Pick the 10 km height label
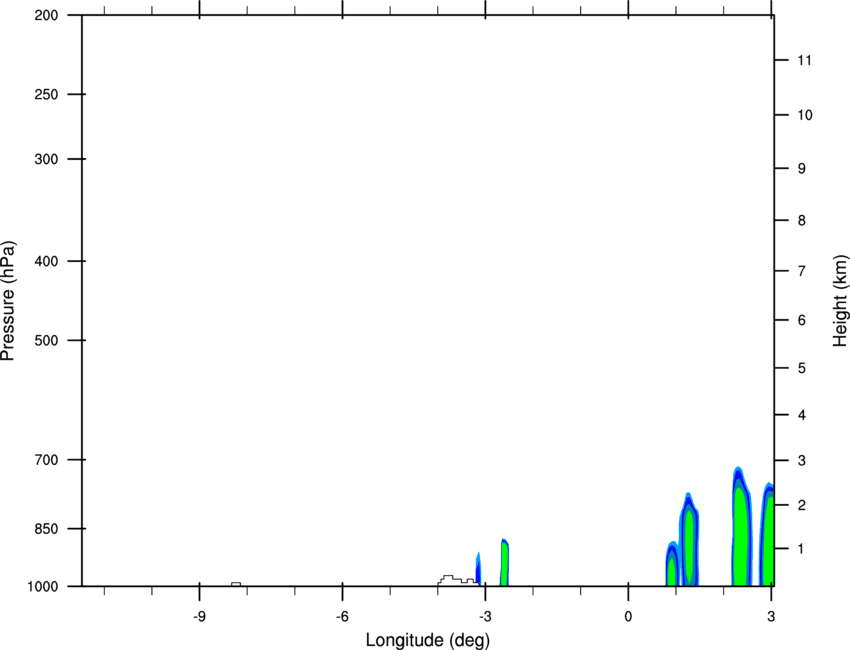 (805, 115)
